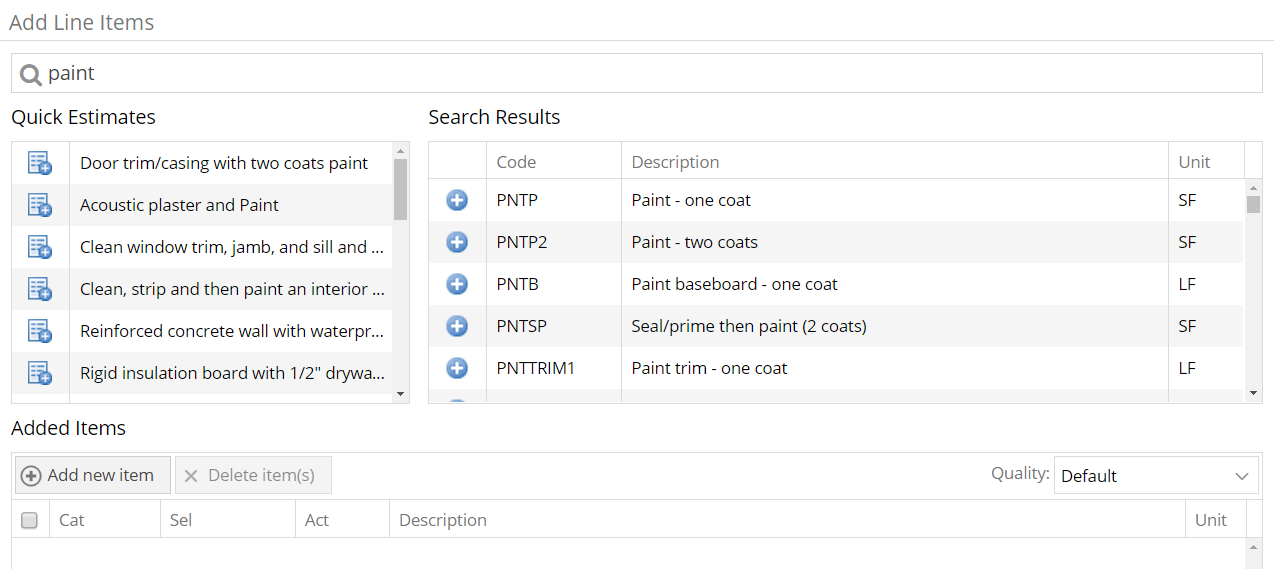
Task: Click scroll down arrow in Quick Estimates
Action: (x=401, y=395)
